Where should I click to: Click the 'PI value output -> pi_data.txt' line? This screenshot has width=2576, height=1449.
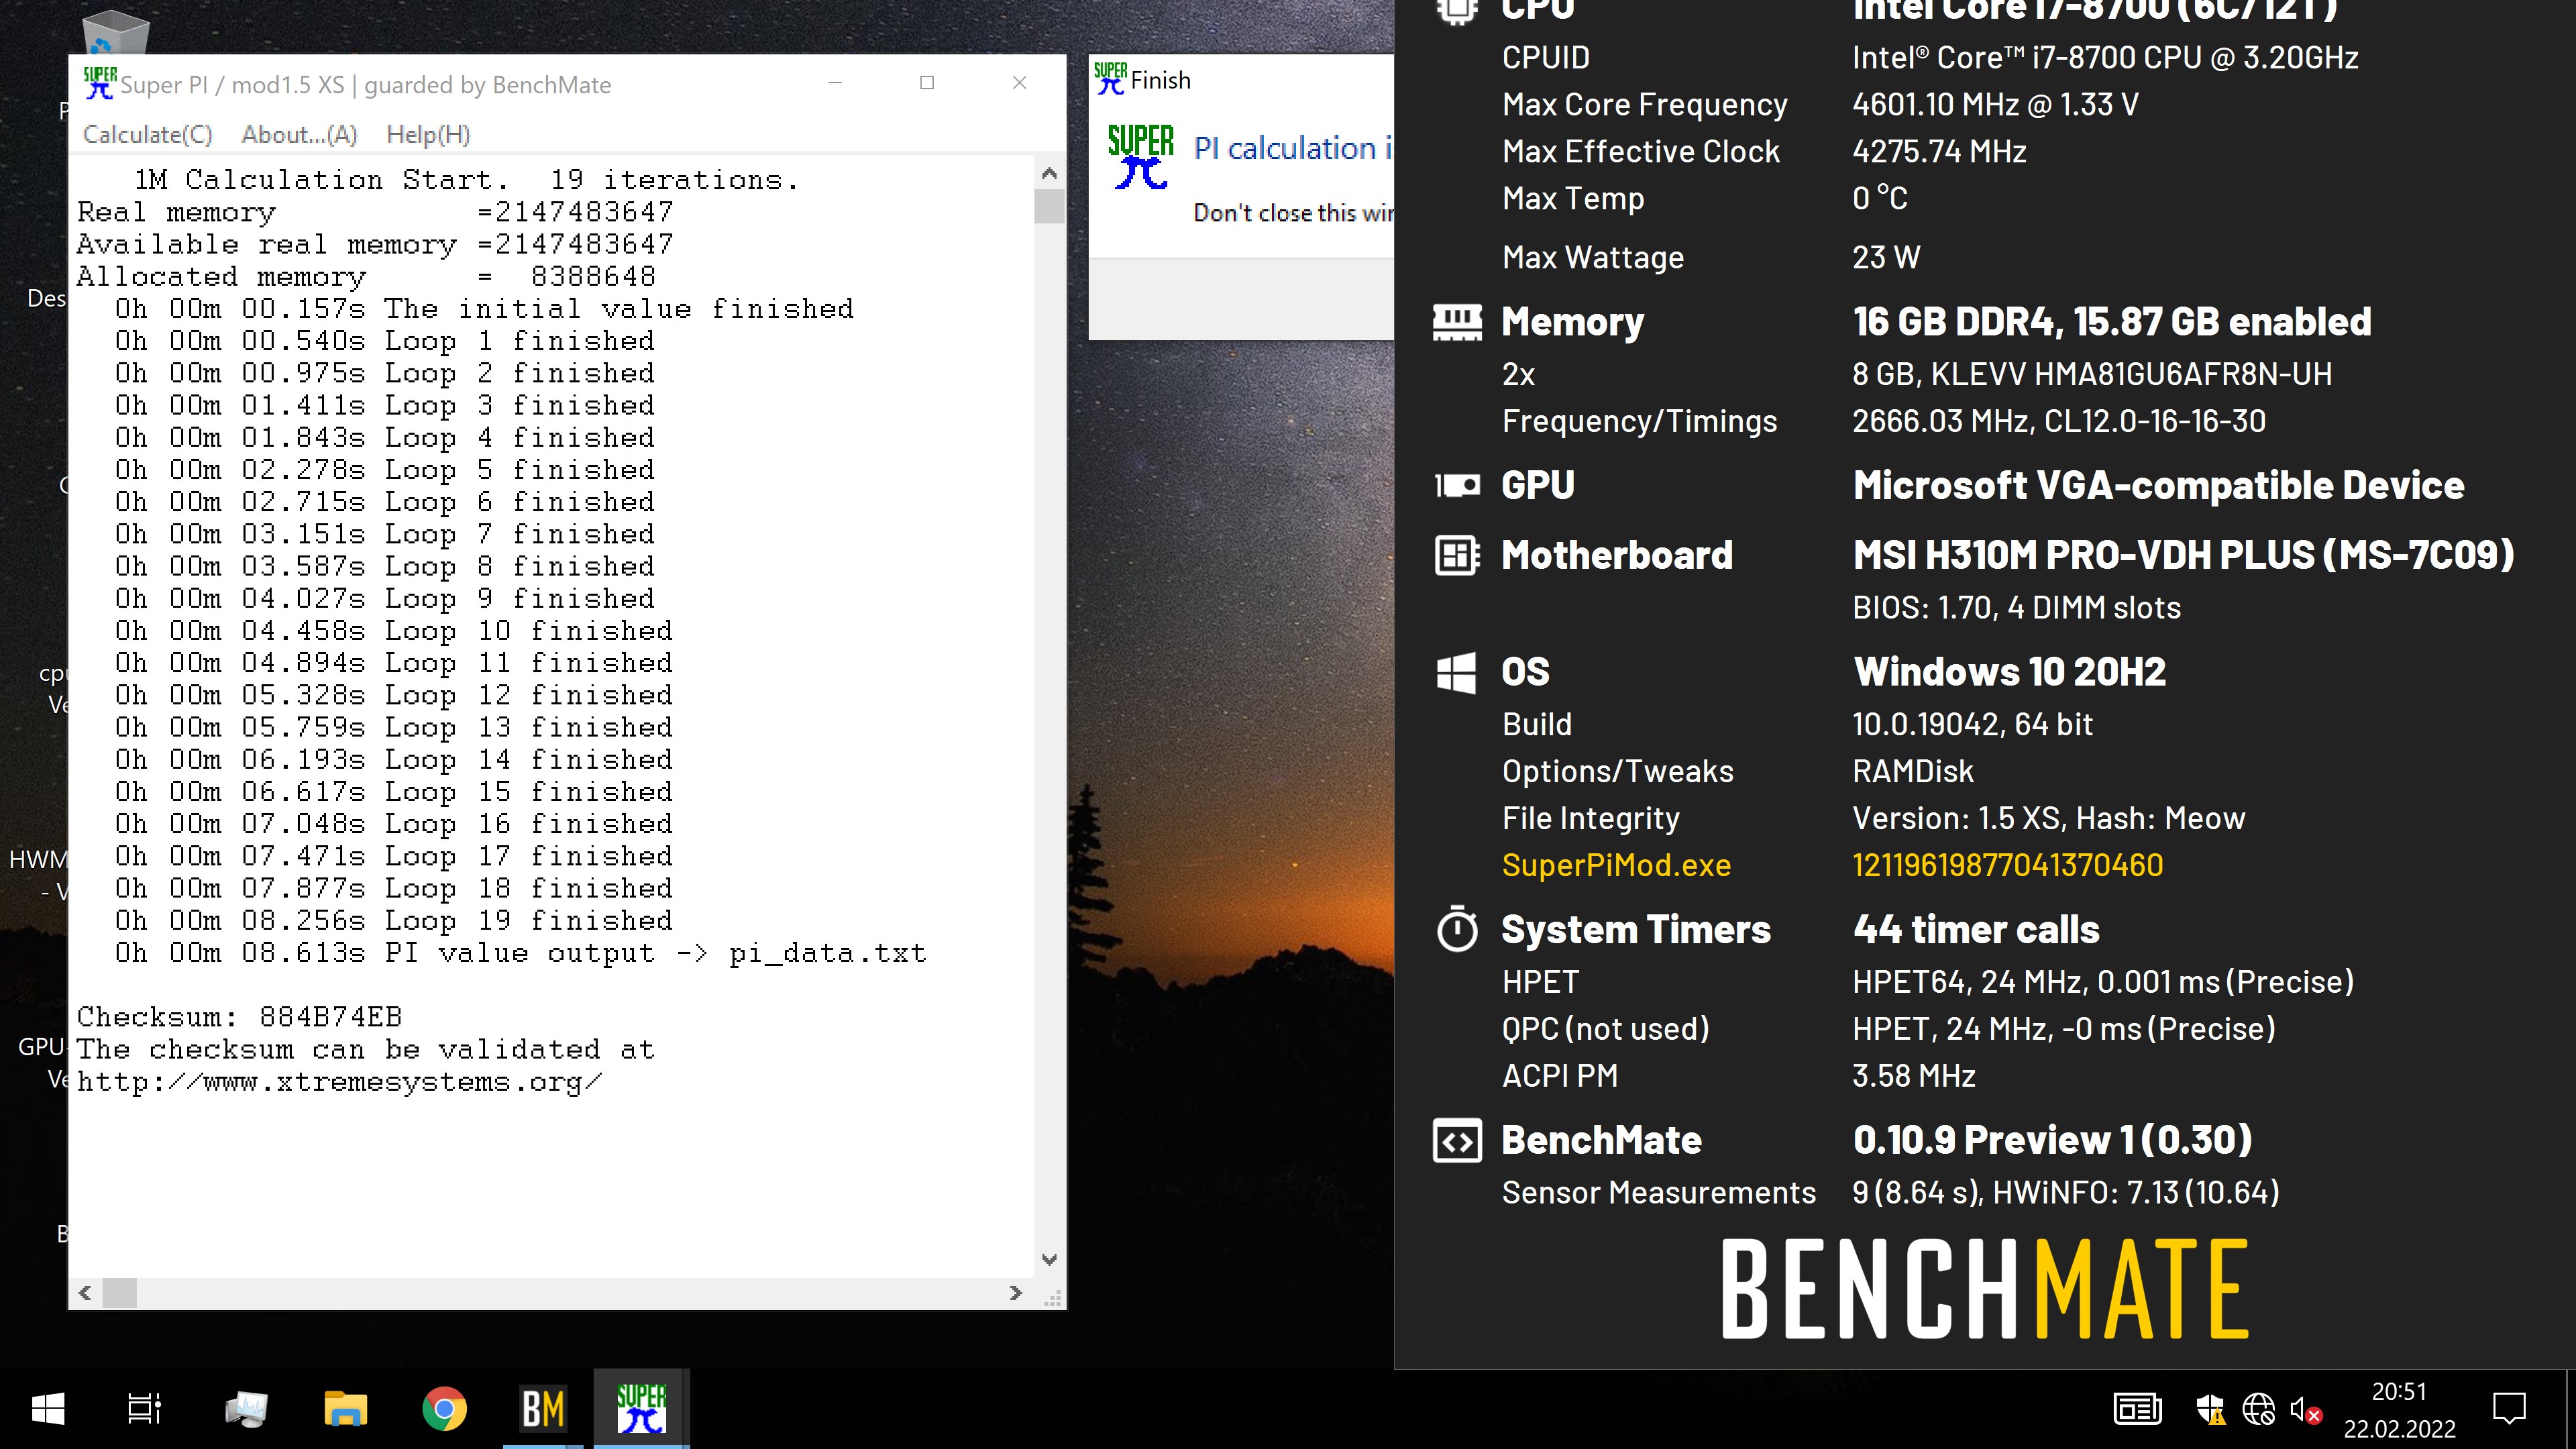(x=520, y=953)
